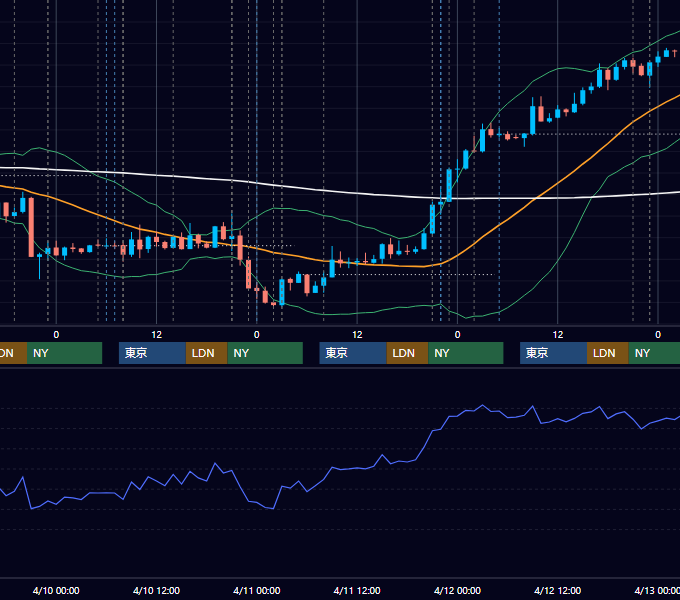Select the NY session block for 4/11

click(466, 353)
